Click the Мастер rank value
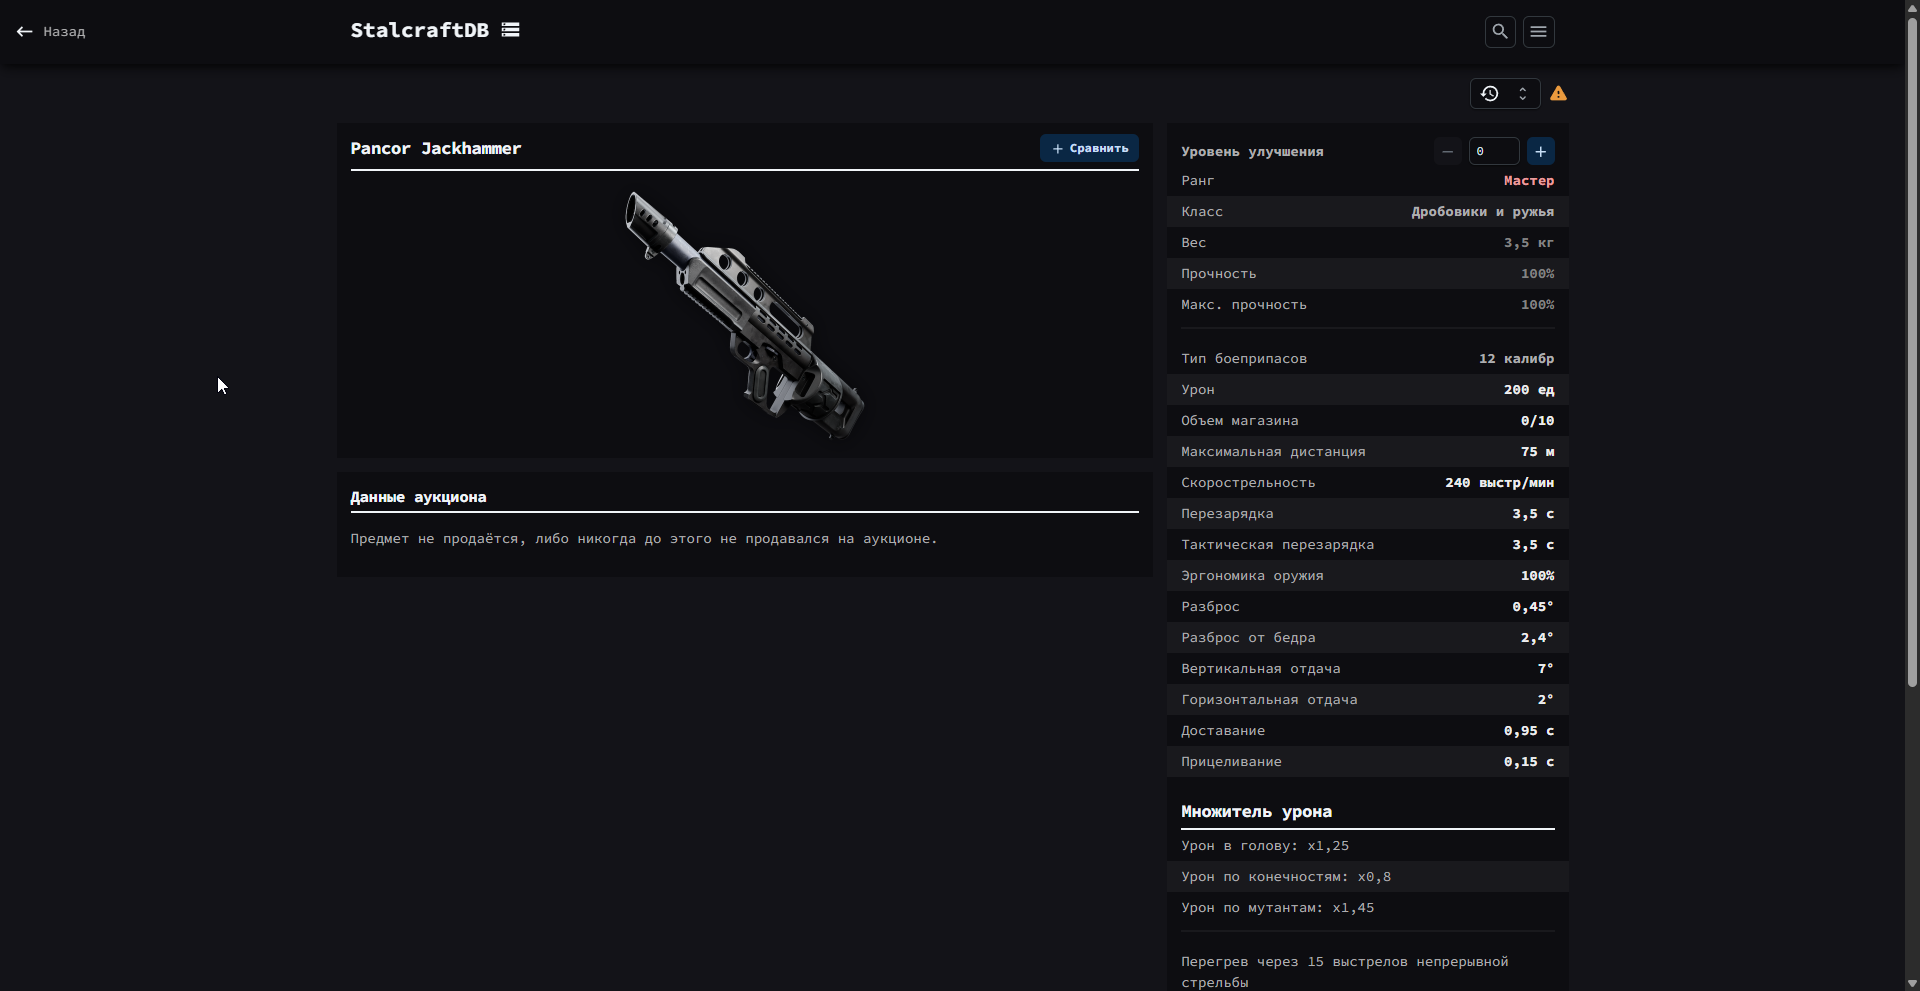This screenshot has width=1920, height=991. [x=1529, y=181]
